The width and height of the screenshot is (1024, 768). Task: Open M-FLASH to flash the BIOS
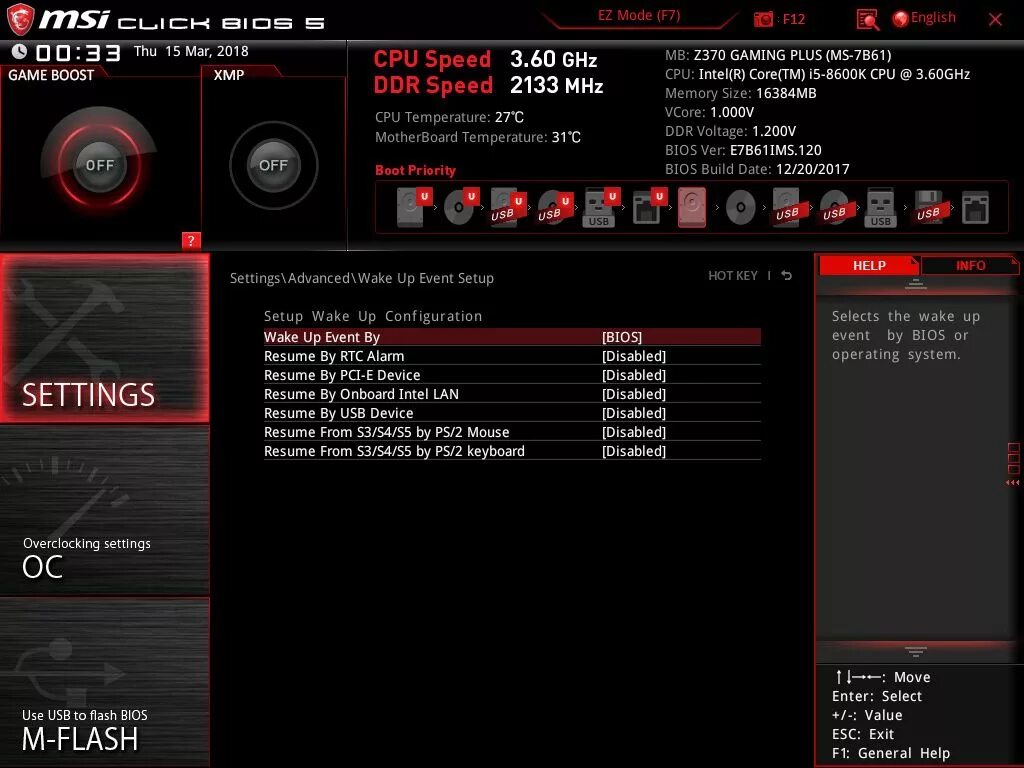click(104, 682)
